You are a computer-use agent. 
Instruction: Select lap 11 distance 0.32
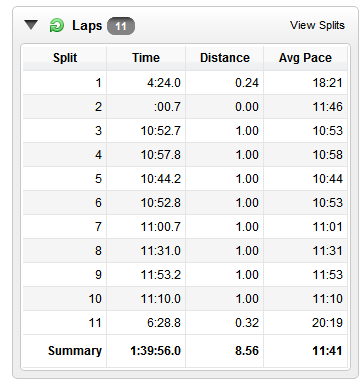[247, 323]
